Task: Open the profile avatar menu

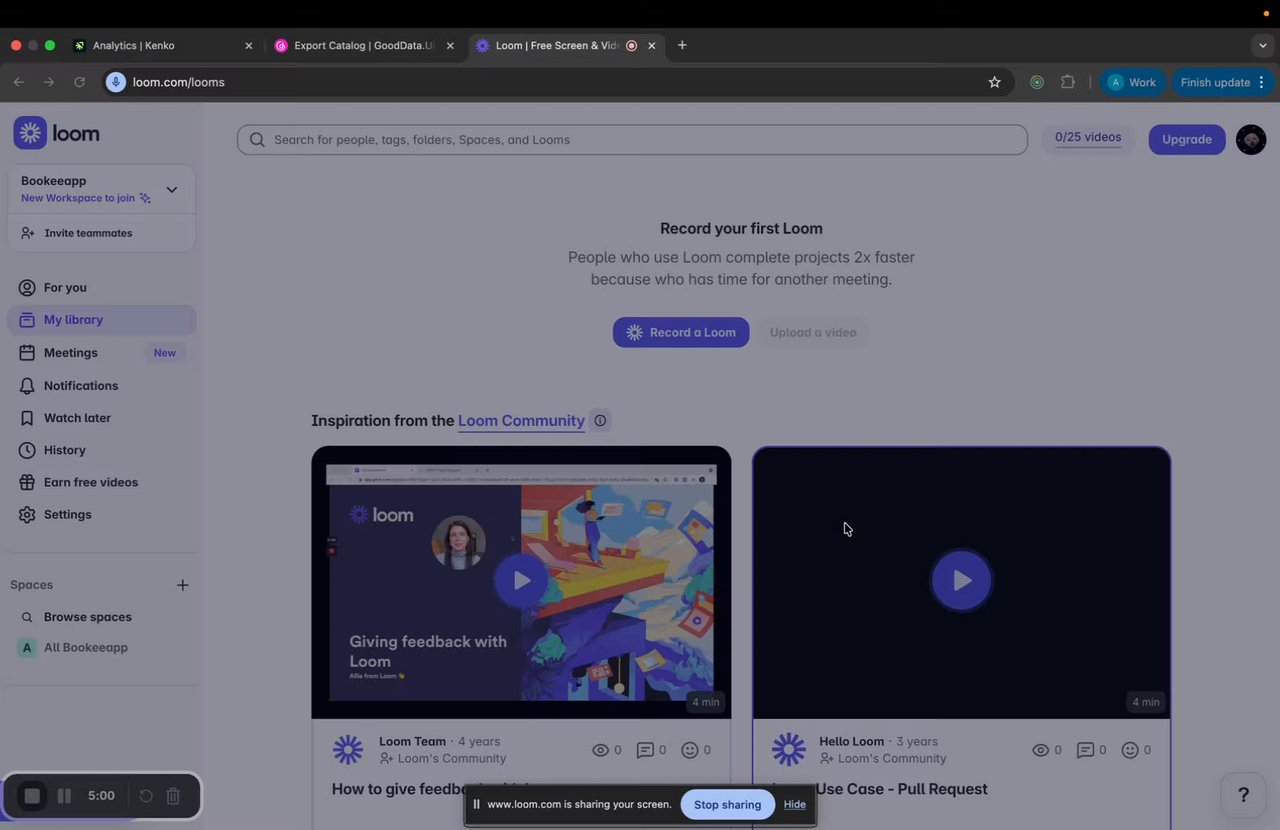Action: click(x=1251, y=140)
